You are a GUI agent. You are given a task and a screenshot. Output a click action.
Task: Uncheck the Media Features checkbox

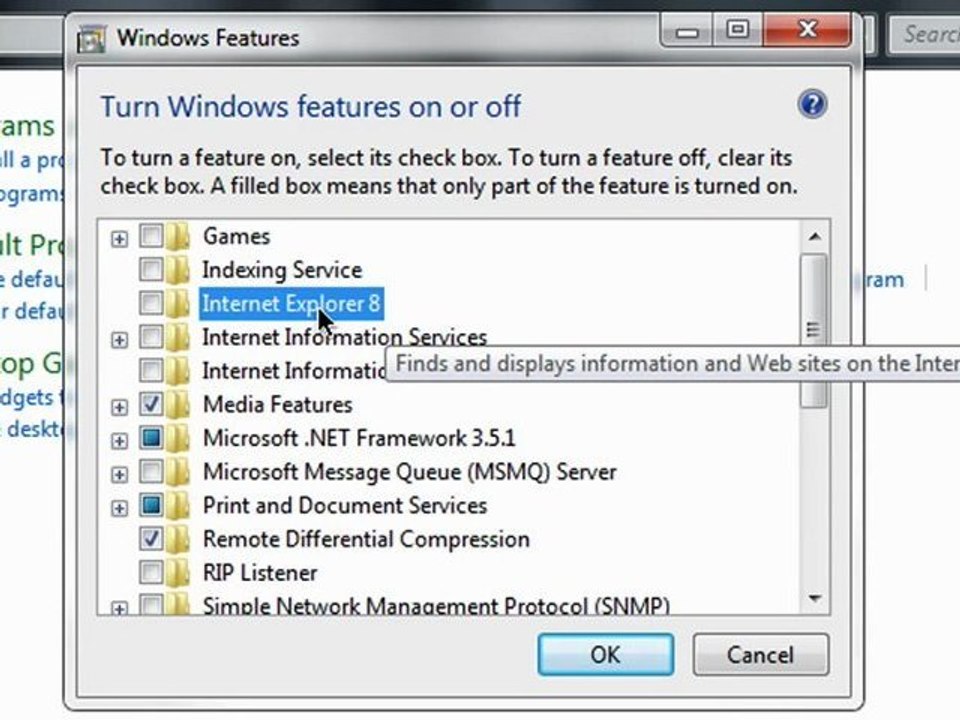[x=151, y=404]
